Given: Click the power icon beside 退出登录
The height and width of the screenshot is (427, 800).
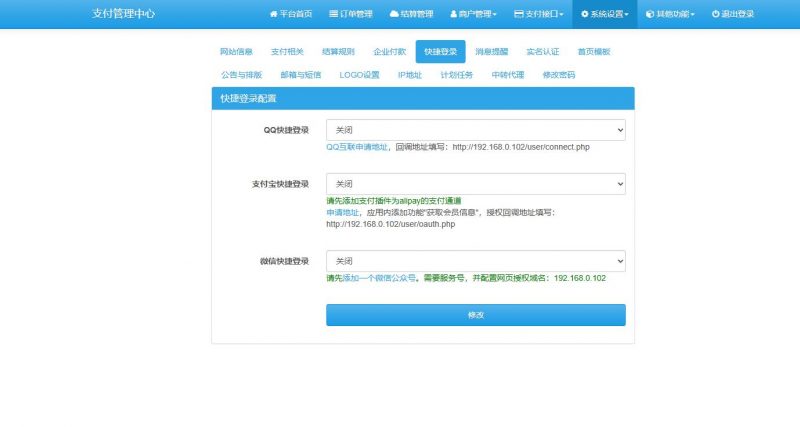Looking at the screenshot, I should (715, 14).
